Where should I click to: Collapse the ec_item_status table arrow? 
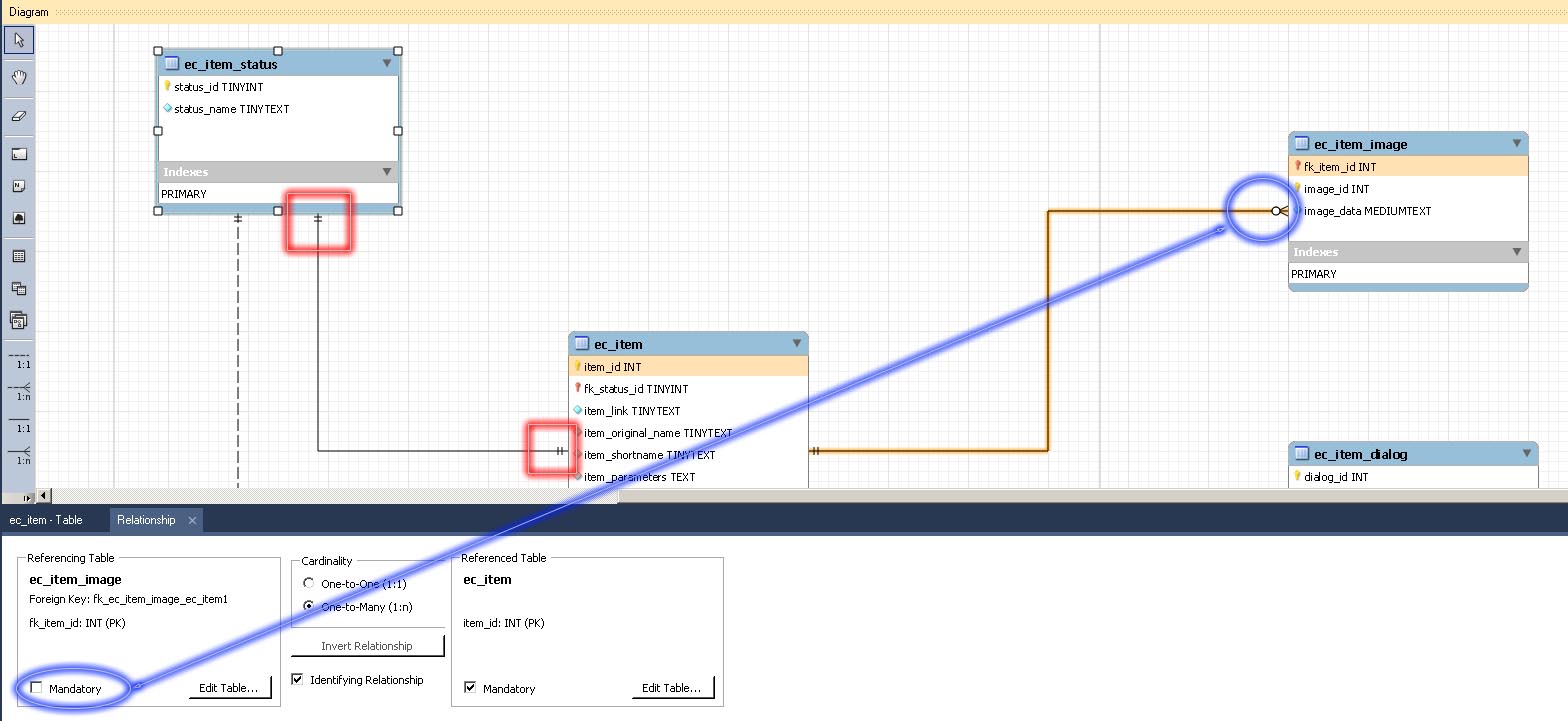[387, 64]
